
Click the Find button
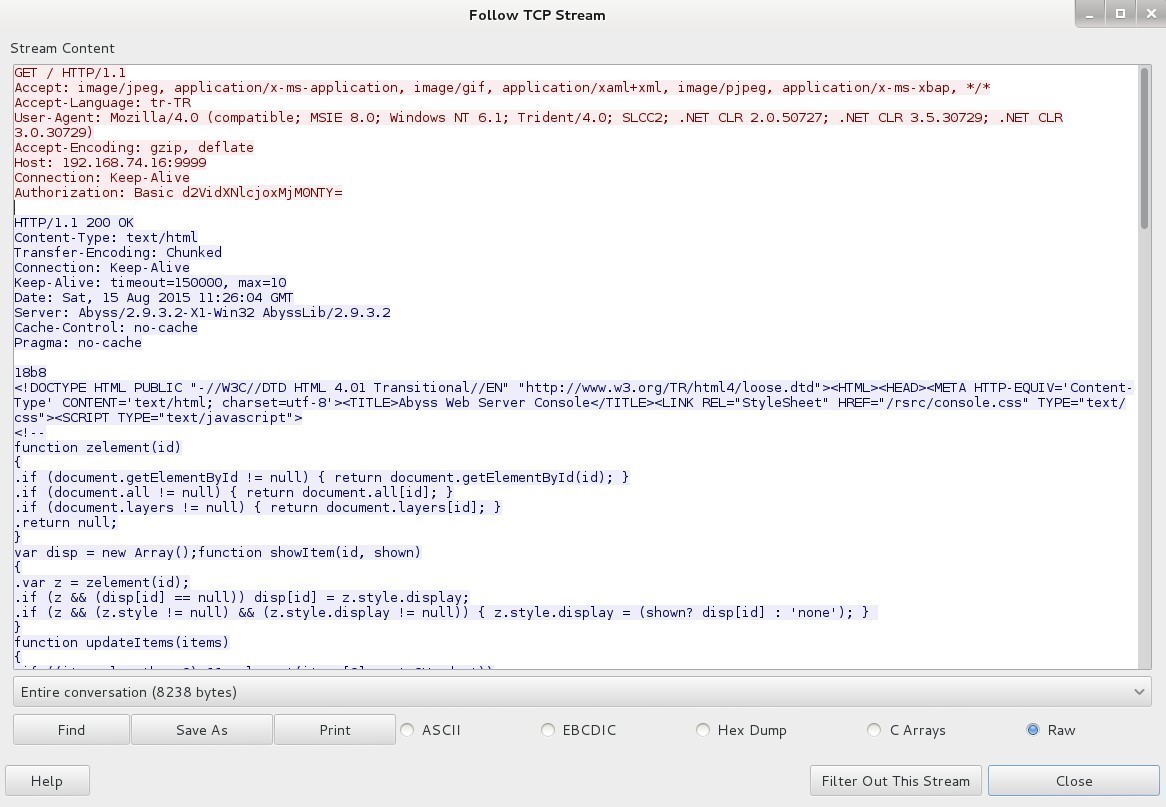[x=71, y=730]
